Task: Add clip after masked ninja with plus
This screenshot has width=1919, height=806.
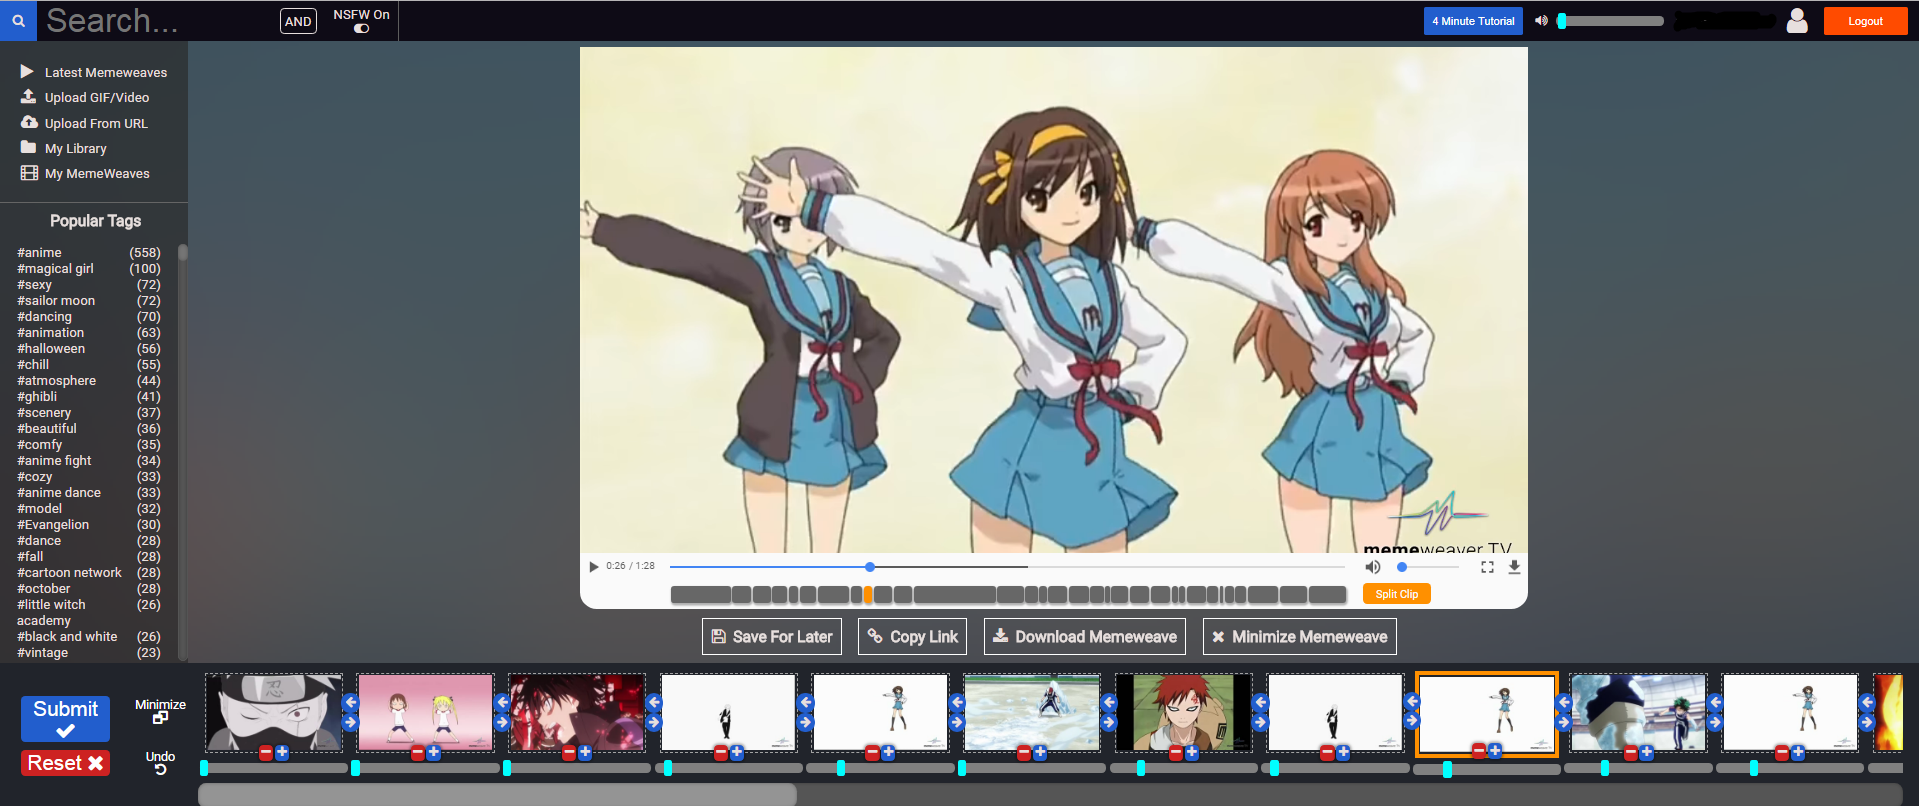Action: point(282,752)
